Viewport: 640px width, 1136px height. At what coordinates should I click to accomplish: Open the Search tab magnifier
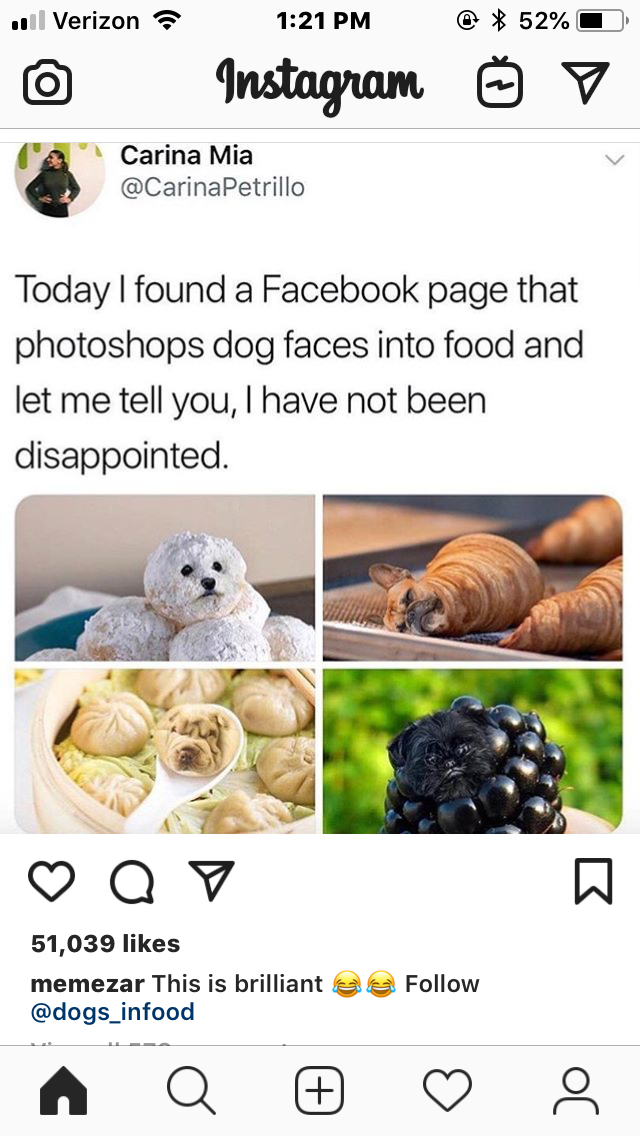pos(191,1090)
